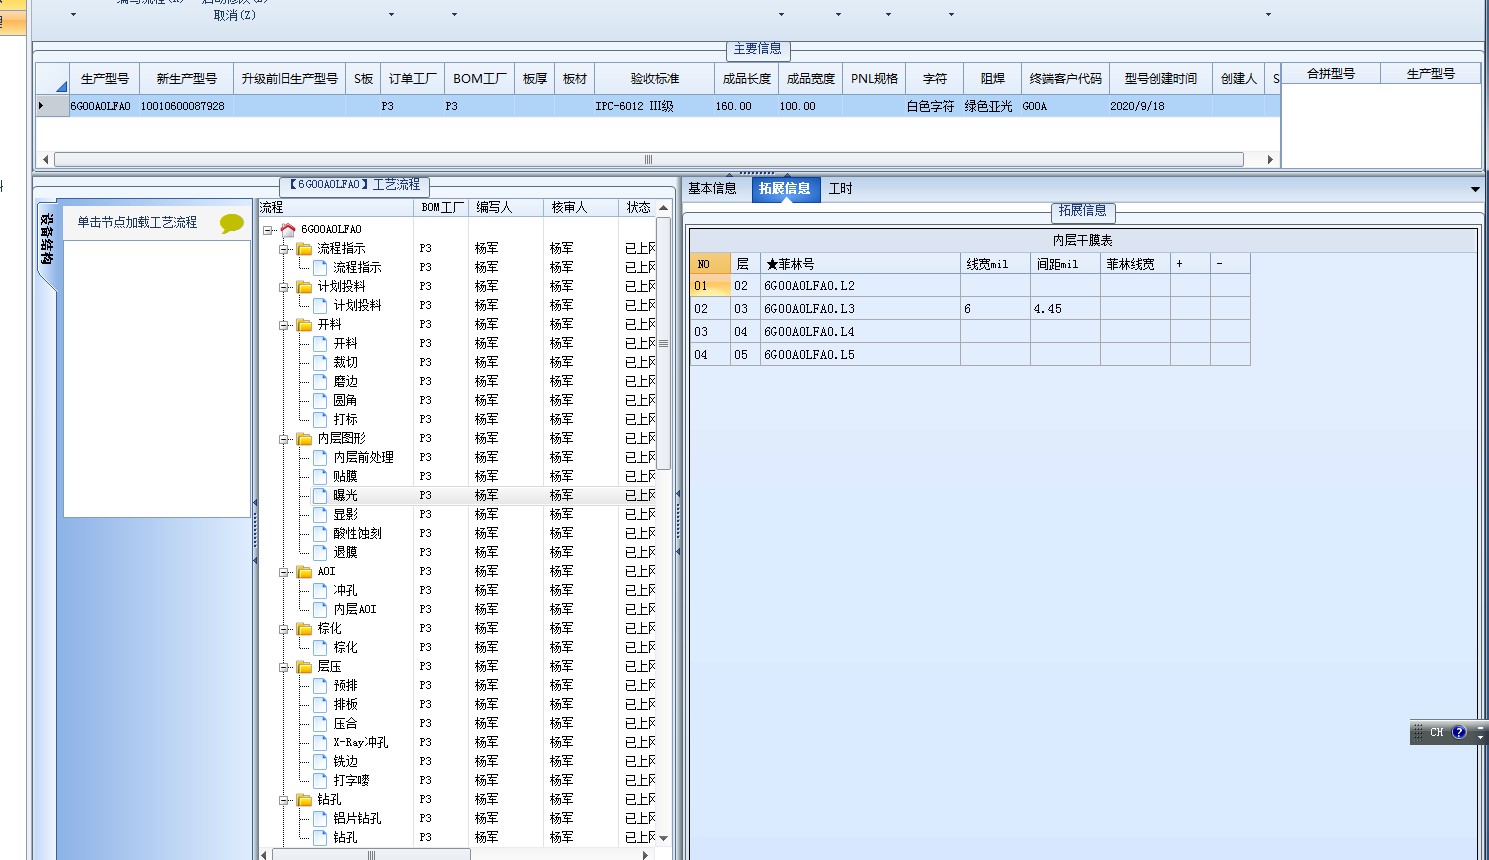The width and height of the screenshot is (1489, 860).
Task: Collapse the AOI folder node
Action: pyautogui.click(x=284, y=572)
